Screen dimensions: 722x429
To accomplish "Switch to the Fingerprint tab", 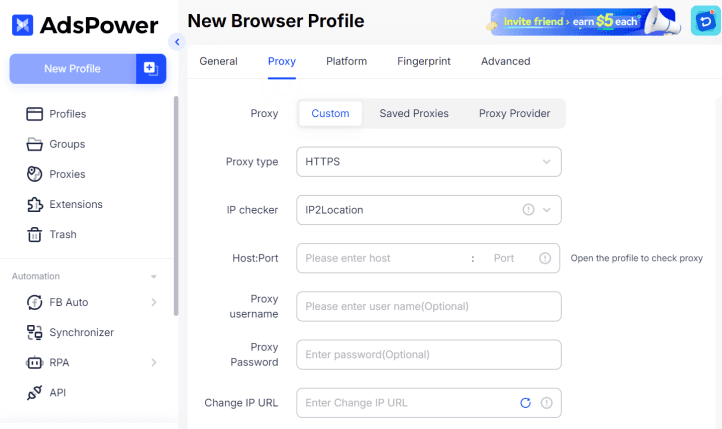I will 424,61.
